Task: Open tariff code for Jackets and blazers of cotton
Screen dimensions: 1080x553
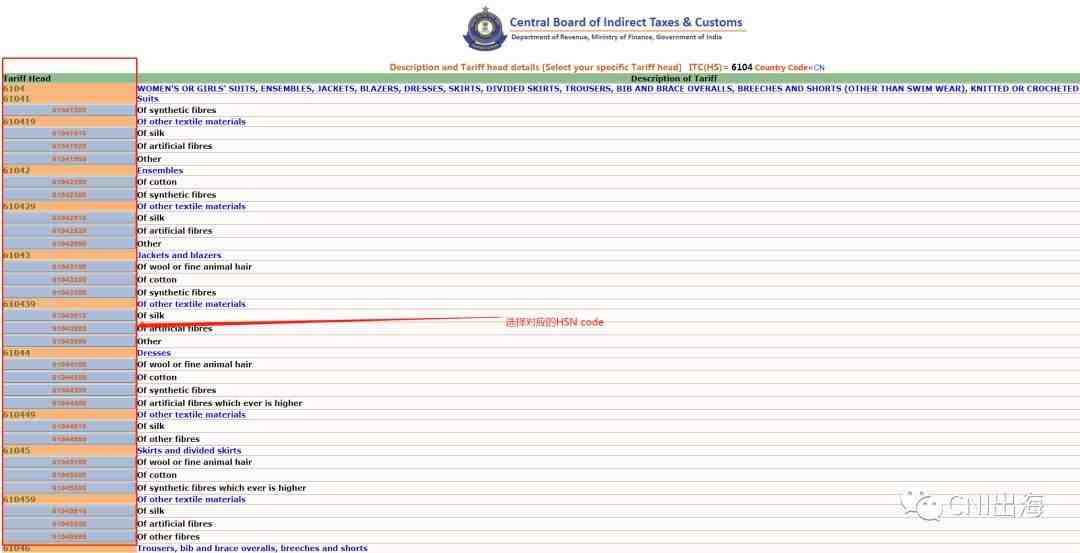Action: point(69,280)
